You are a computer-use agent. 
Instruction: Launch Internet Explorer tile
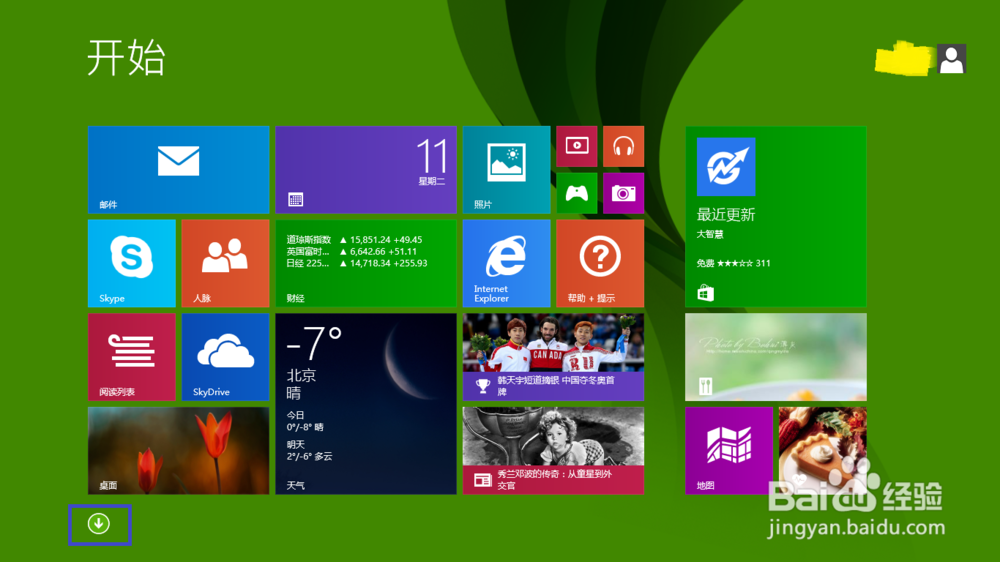pyautogui.click(x=506, y=263)
